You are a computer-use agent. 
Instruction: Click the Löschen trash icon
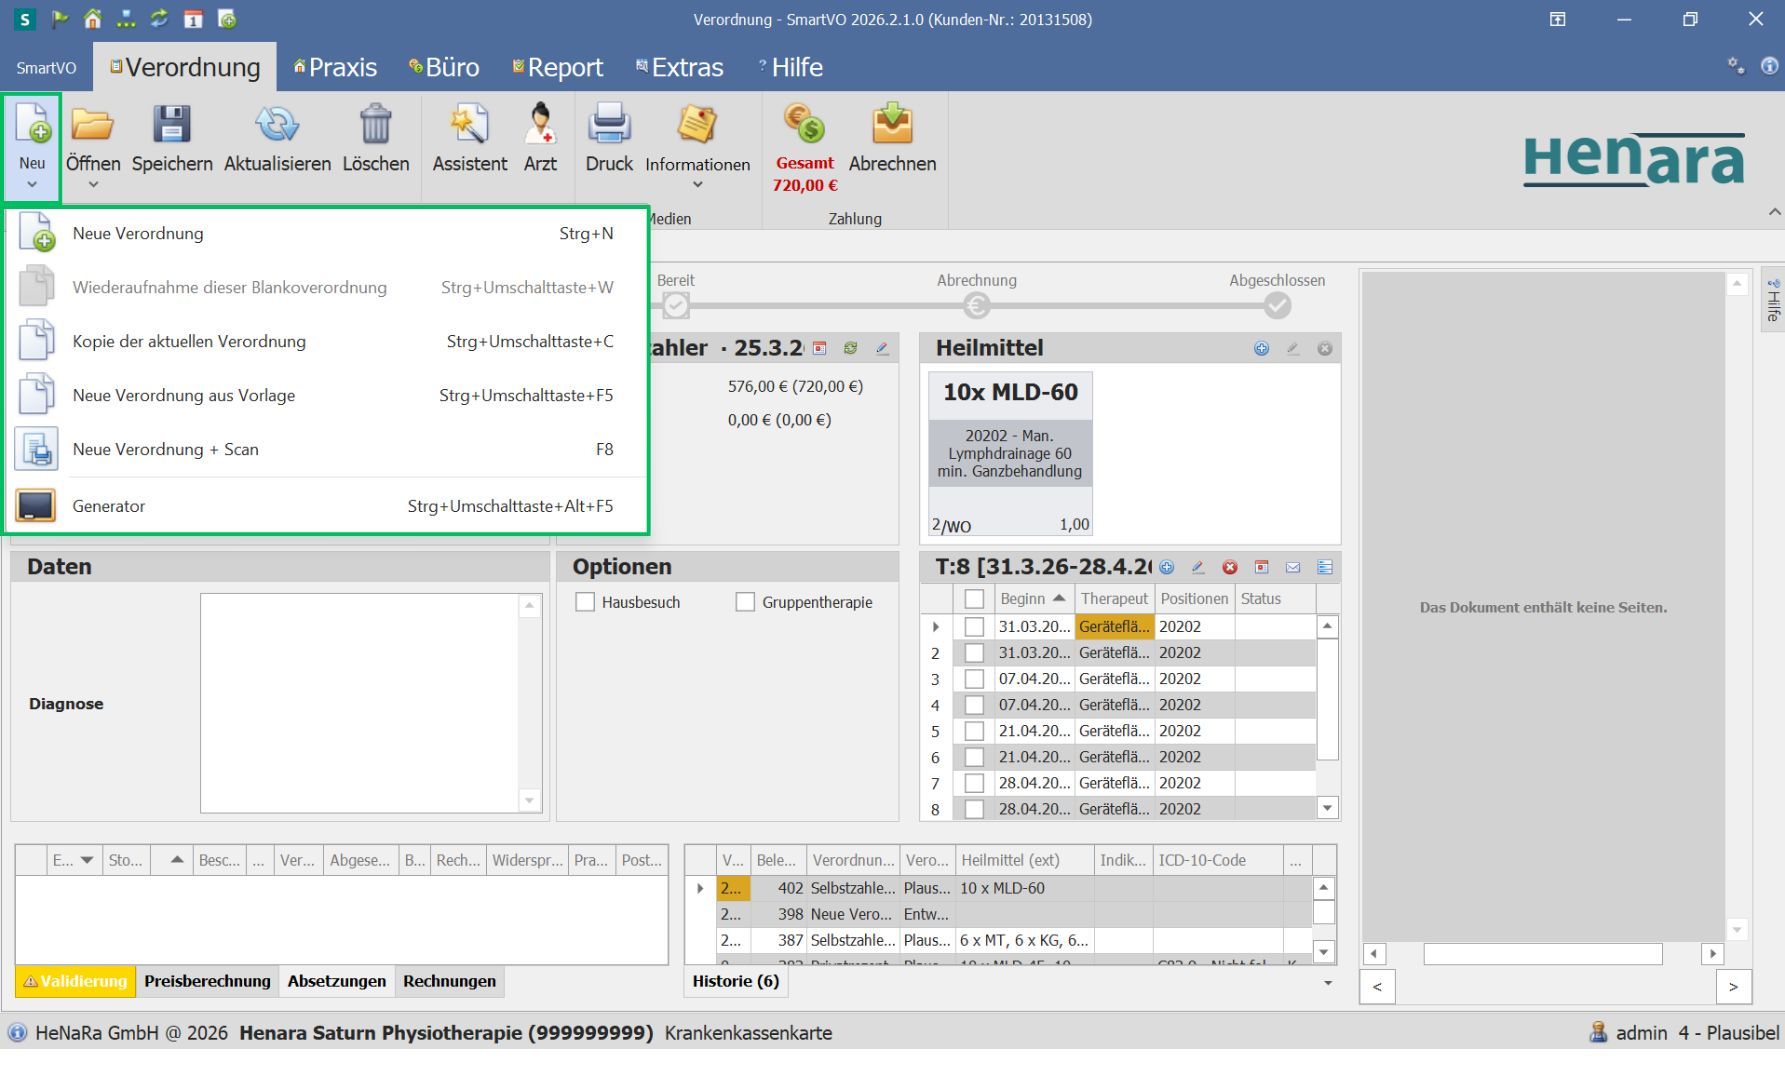(376, 125)
